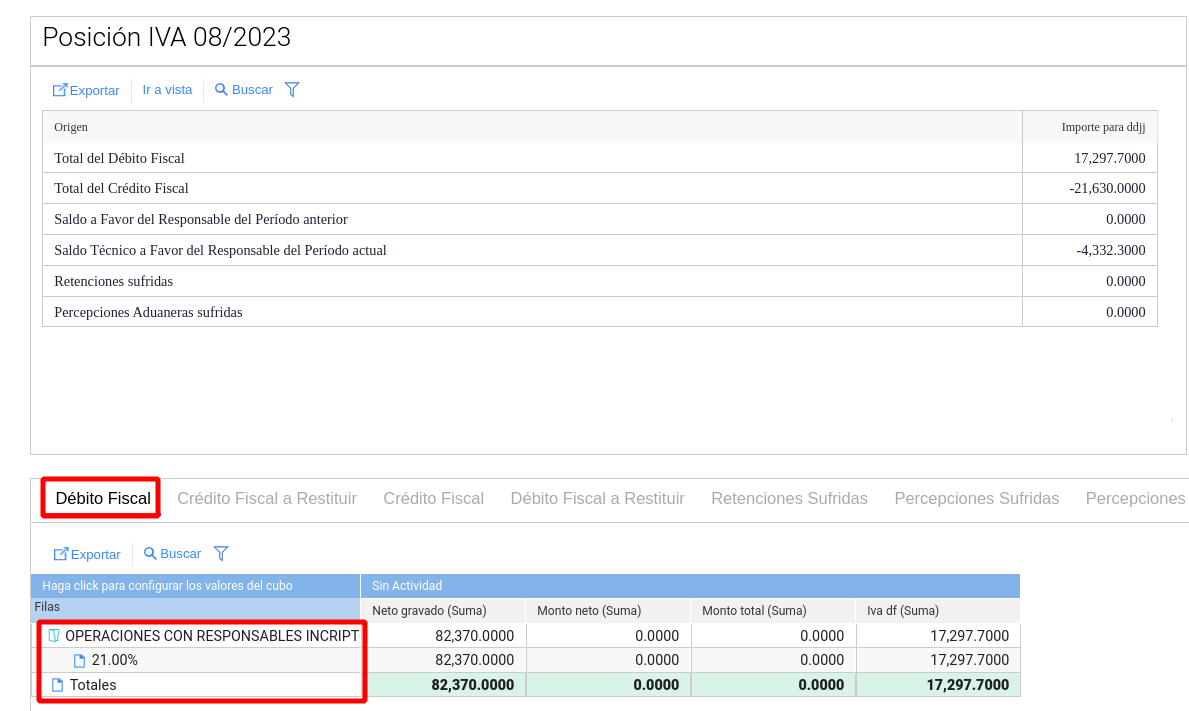Click the top Buscar magnifier icon

tap(221, 90)
